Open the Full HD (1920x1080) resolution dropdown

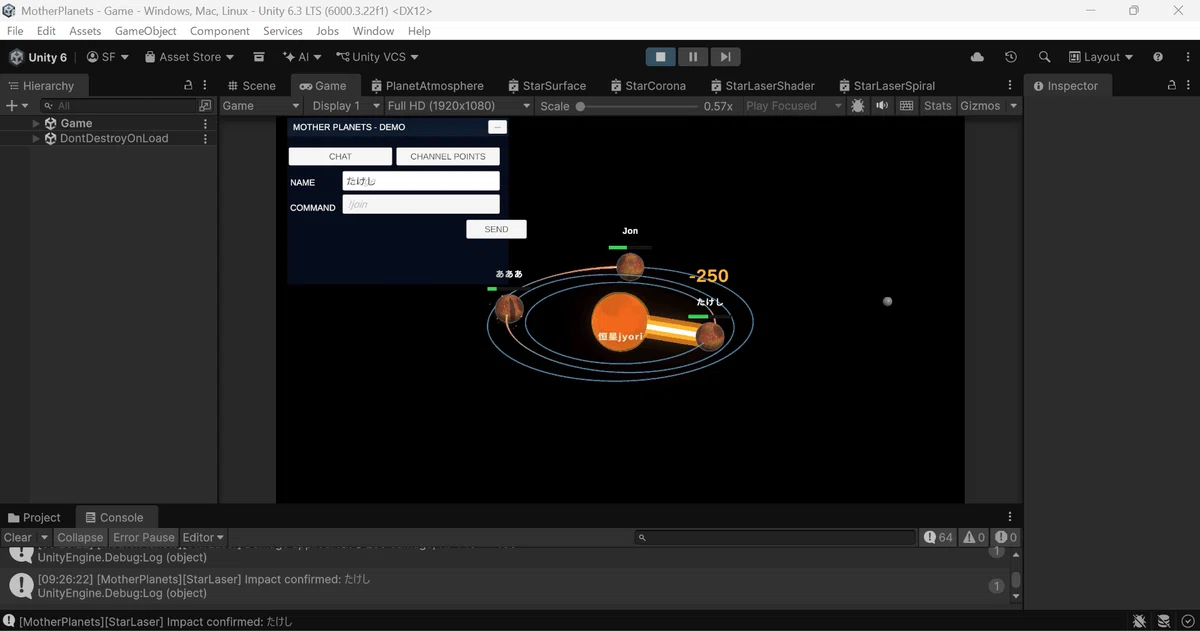coord(459,105)
